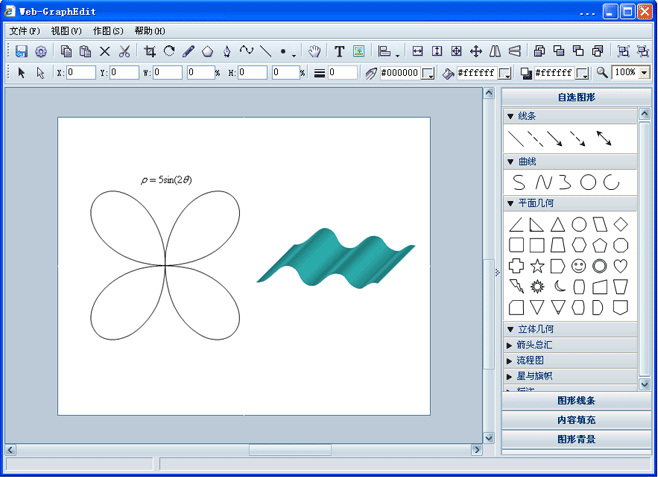Select the Pencil drawing tool
Image resolution: width=658 pixels, height=477 pixels.
point(188,51)
